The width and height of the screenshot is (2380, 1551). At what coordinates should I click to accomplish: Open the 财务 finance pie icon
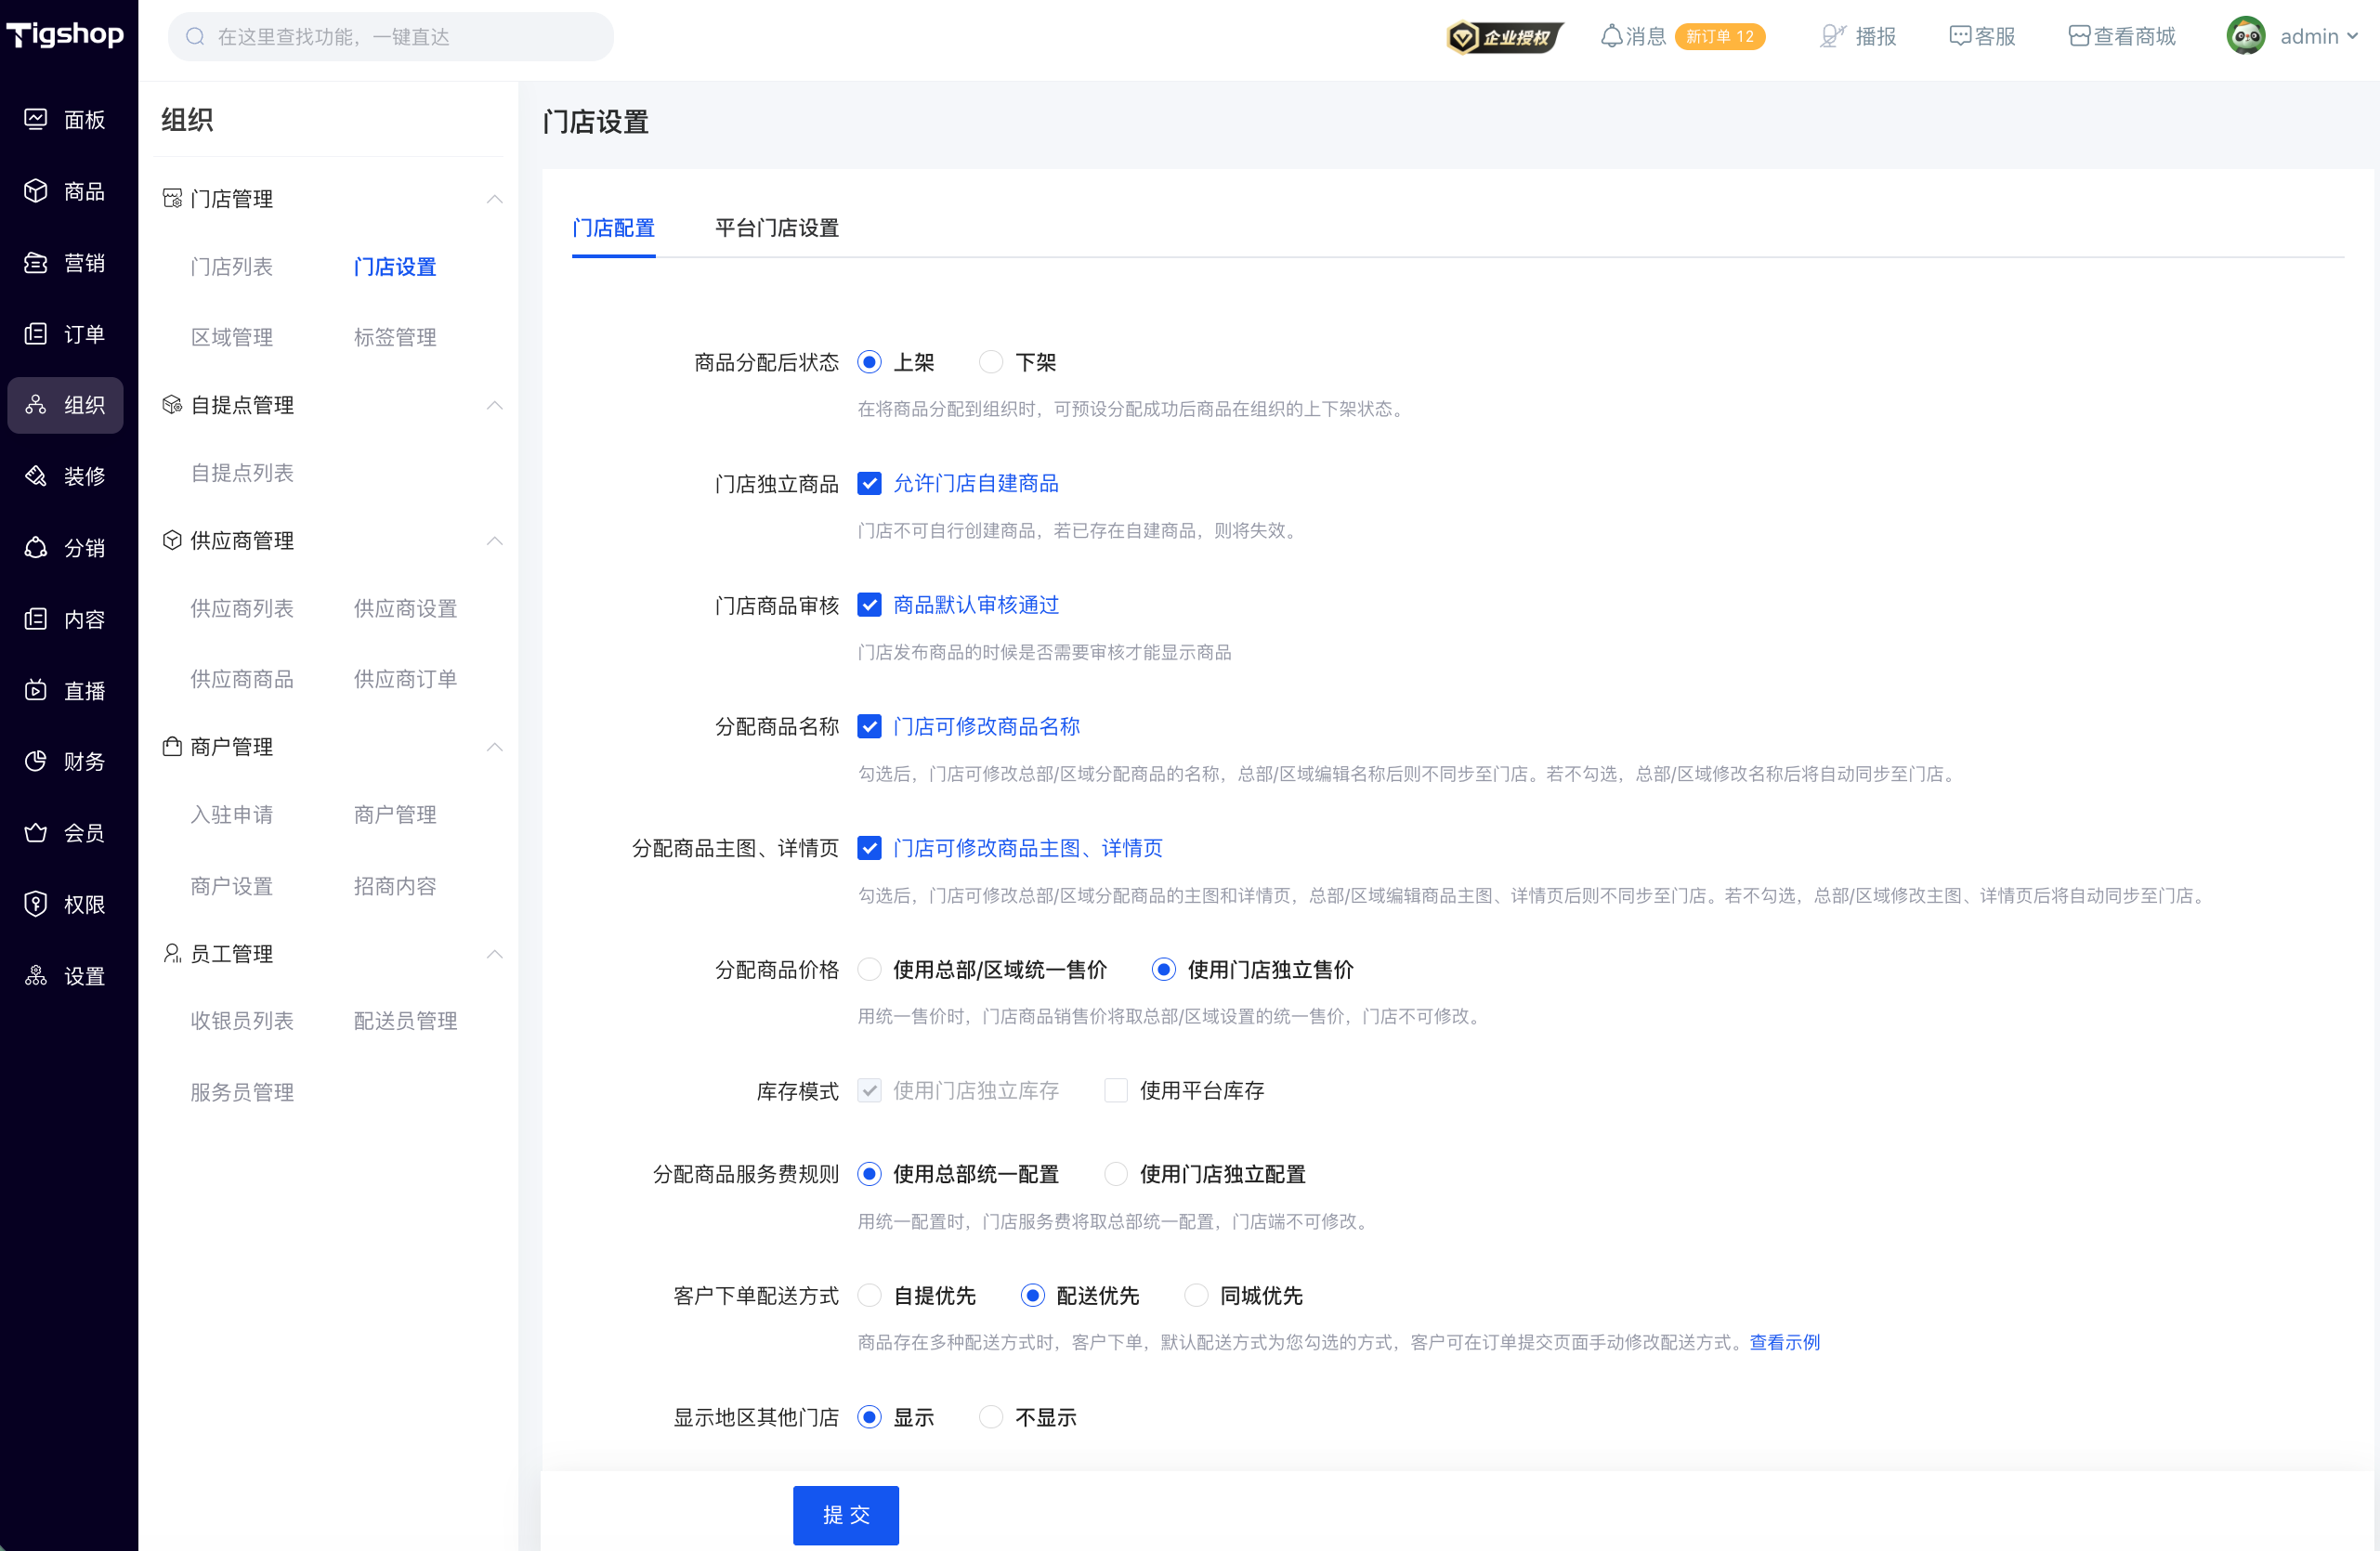pos(36,761)
